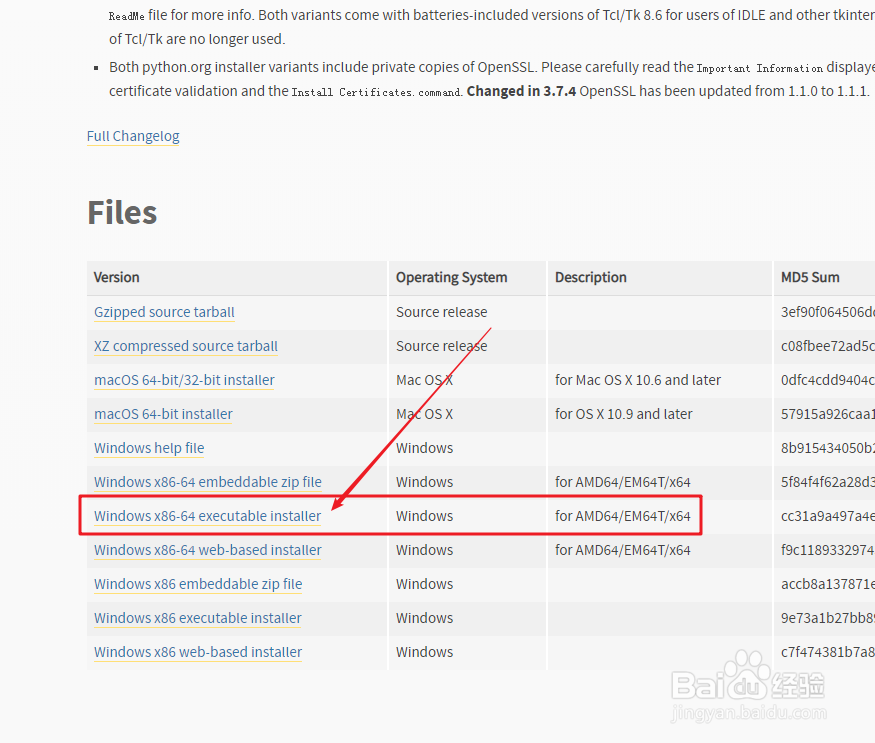The width and height of the screenshot is (875, 743).
Task: Download Windows help file
Action: coord(149,448)
